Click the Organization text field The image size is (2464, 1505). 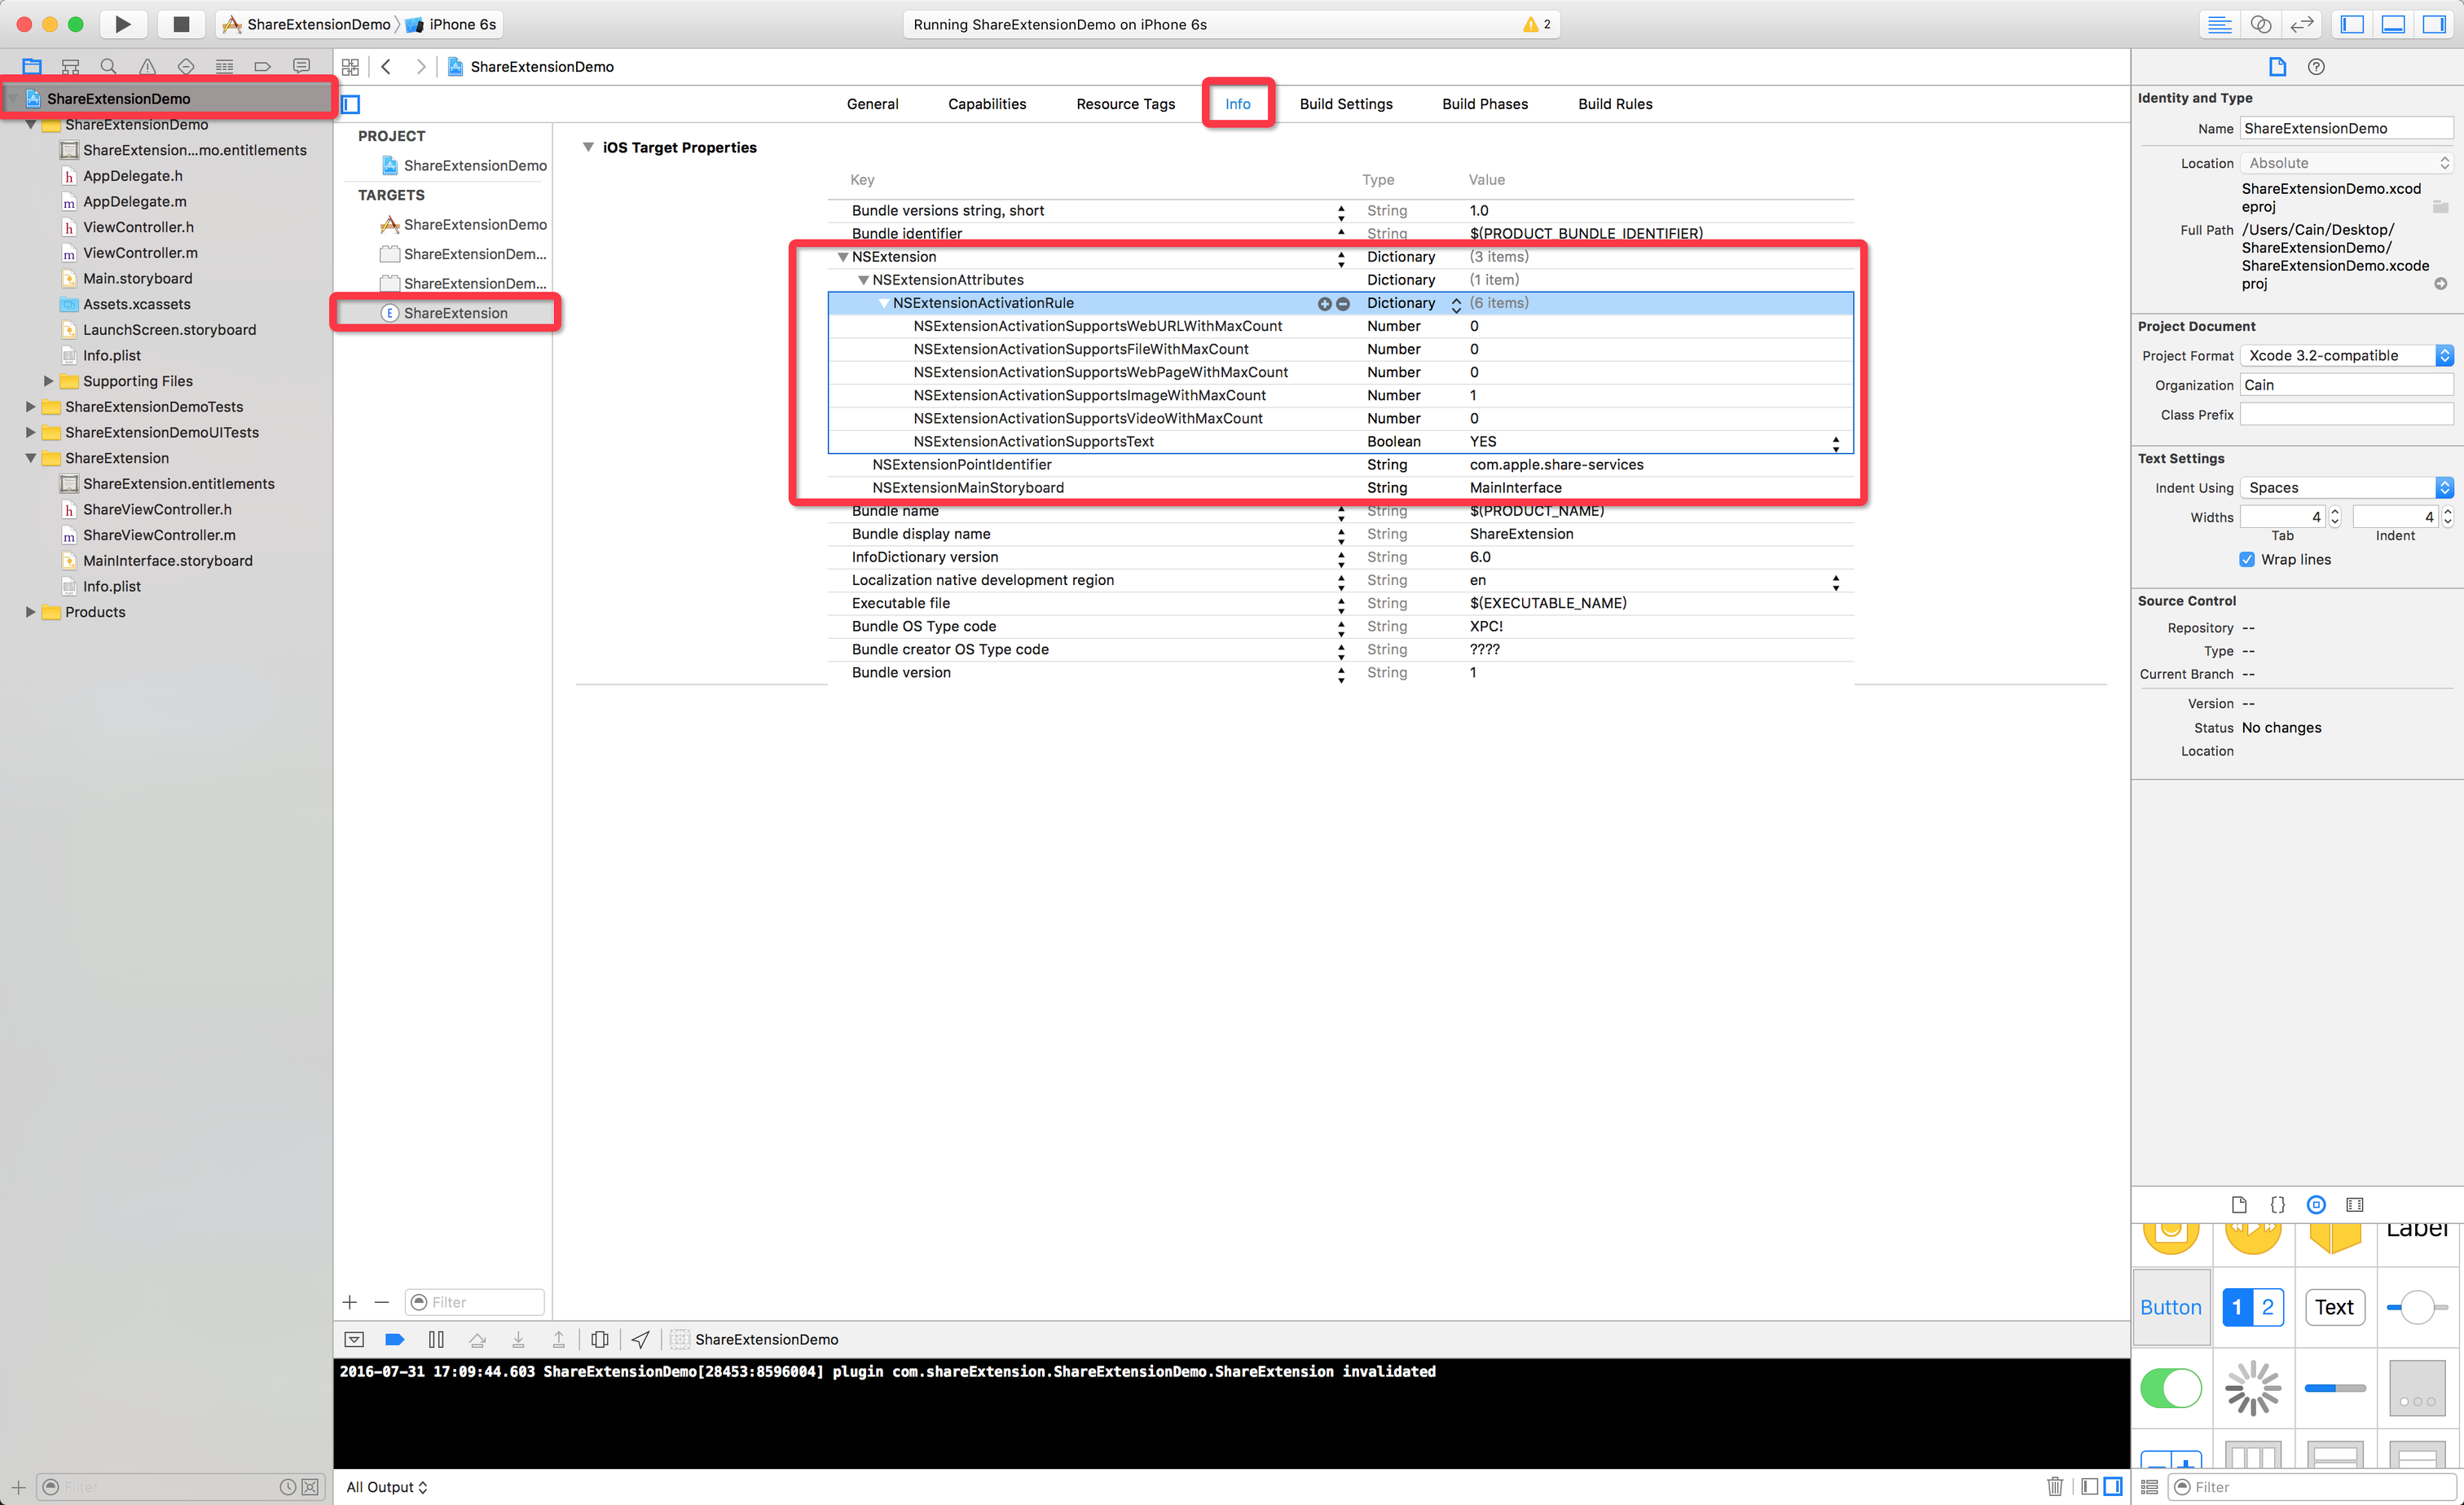[x=2345, y=385]
